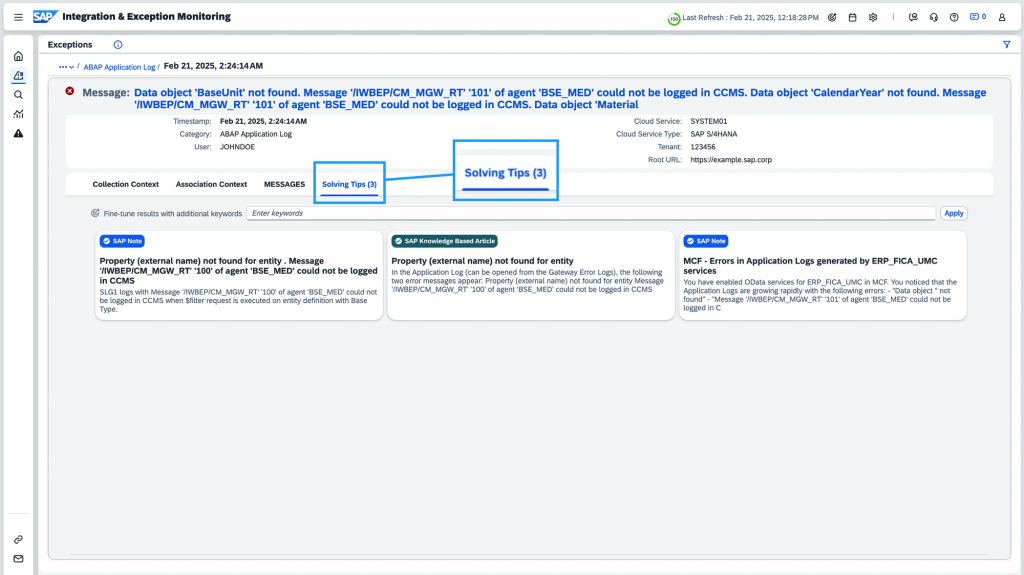Click the Exceptions page title
This screenshot has height=575, width=1024.
click(70, 44)
